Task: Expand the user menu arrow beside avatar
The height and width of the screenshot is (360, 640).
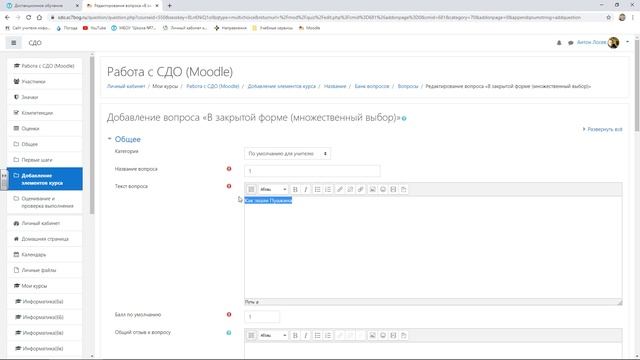Action: pyautogui.click(x=627, y=42)
